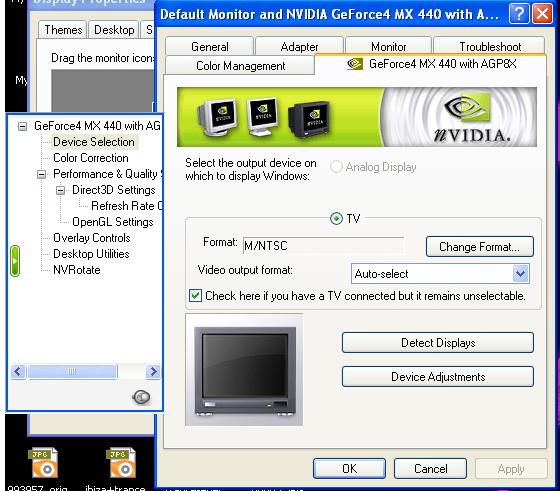Toggle TV connected but unselectable checkbox
560x491 pixels.
point(195,296)
